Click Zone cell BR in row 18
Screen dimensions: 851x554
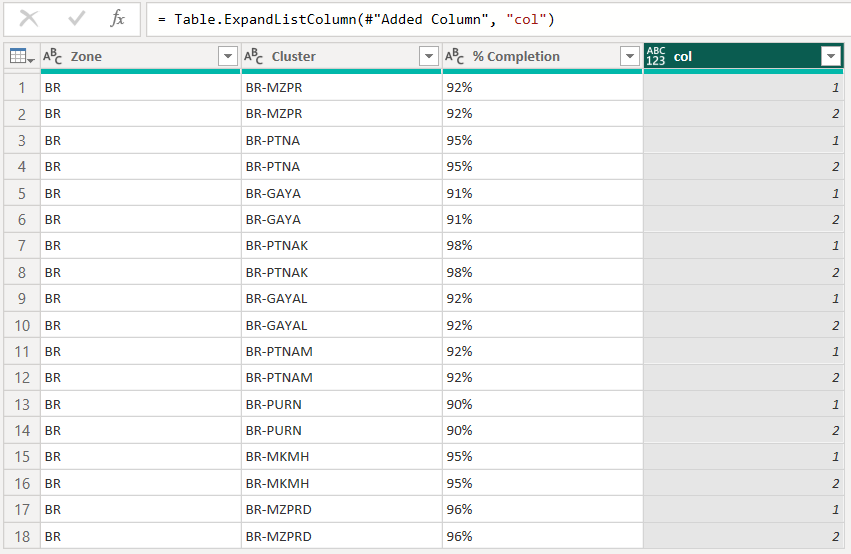click(141, 536)
